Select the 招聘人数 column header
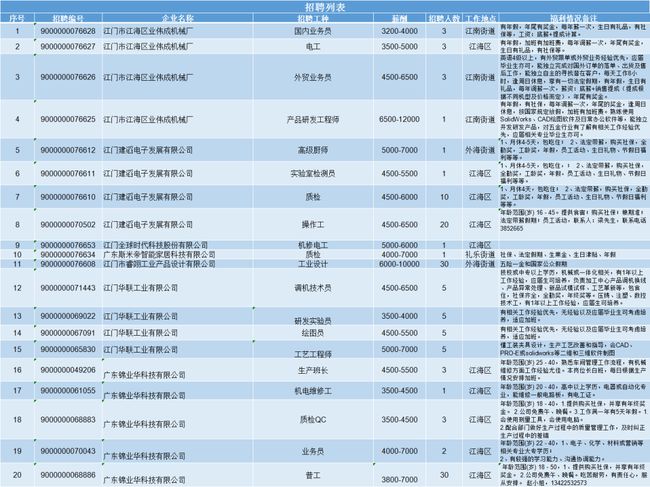Viewport: 650px width, 487px height. [x=444, y=18]
